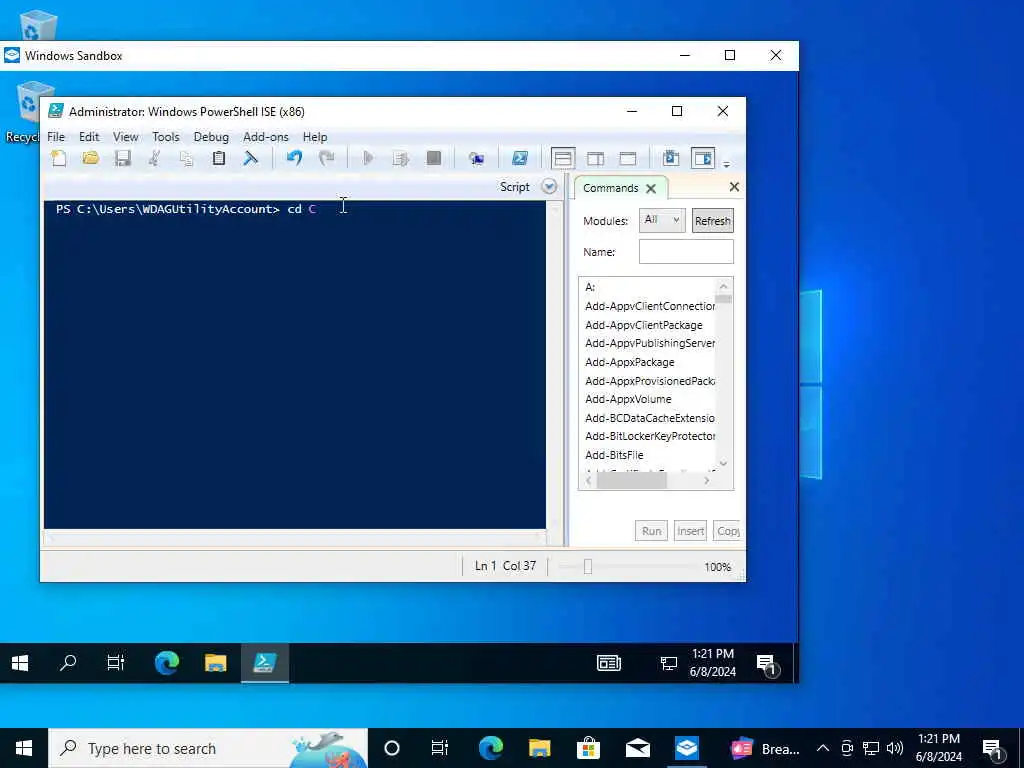The width and height of the screenshot is (1024, 768).
Task: Show script pane maximized layout icon
Action: (628, 159)
